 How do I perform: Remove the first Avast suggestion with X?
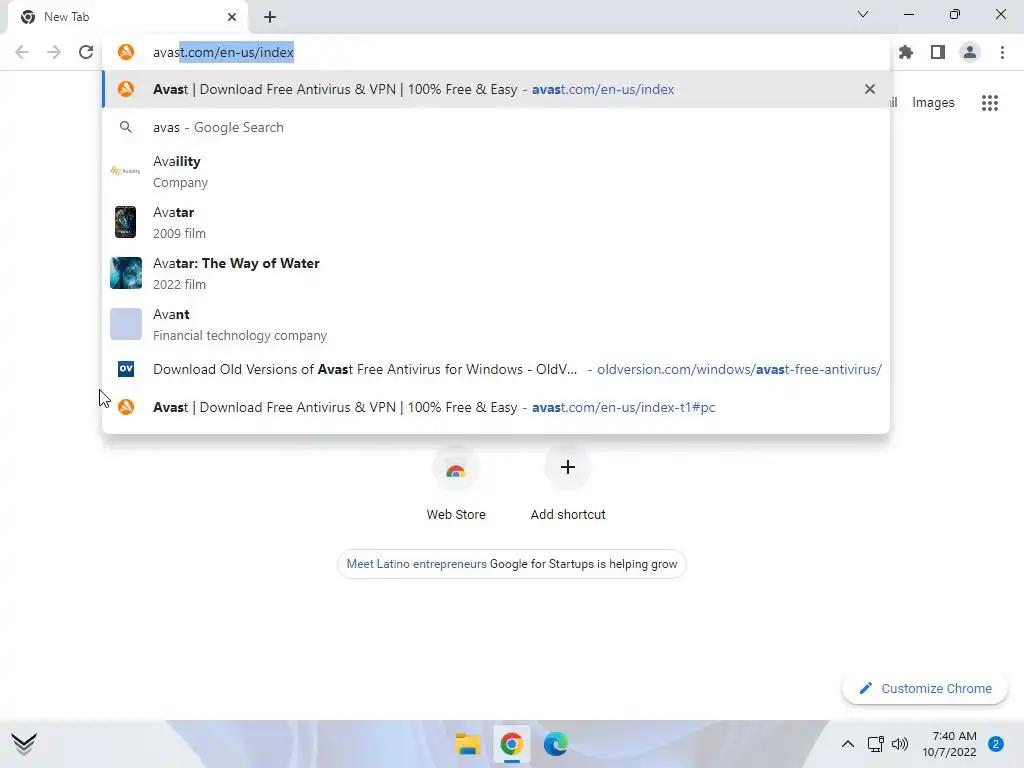coord(869,89)
